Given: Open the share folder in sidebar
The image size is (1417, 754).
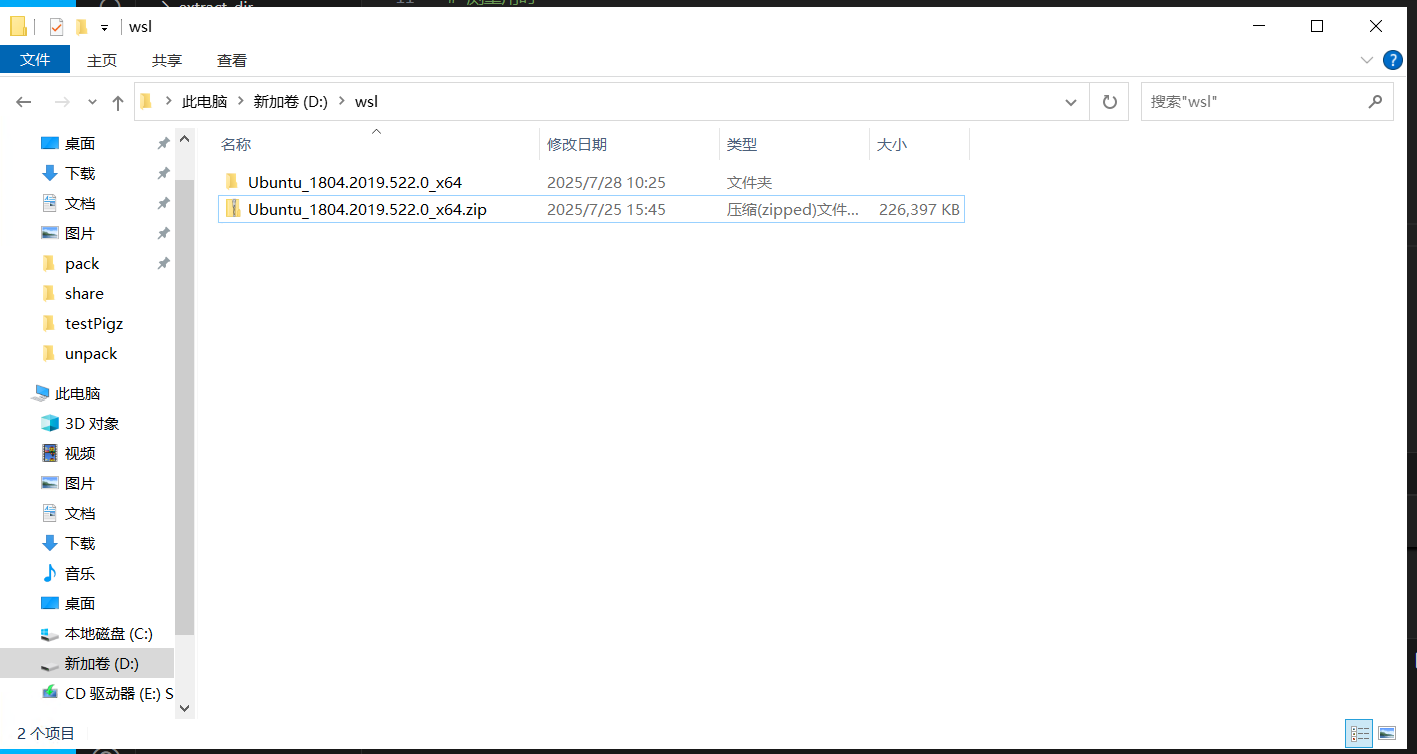Looking at the screenshot, I should (x=84, y=293).
